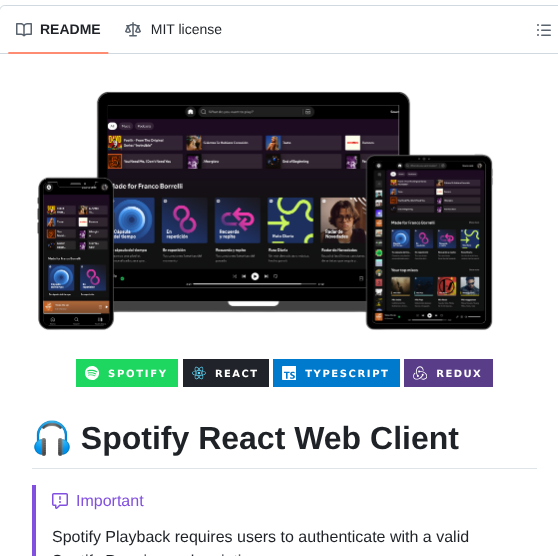The width and height of the screenshot is (558, 556).
Task: Click the Spotify logo in the badge
Action: tap(92, 373)
